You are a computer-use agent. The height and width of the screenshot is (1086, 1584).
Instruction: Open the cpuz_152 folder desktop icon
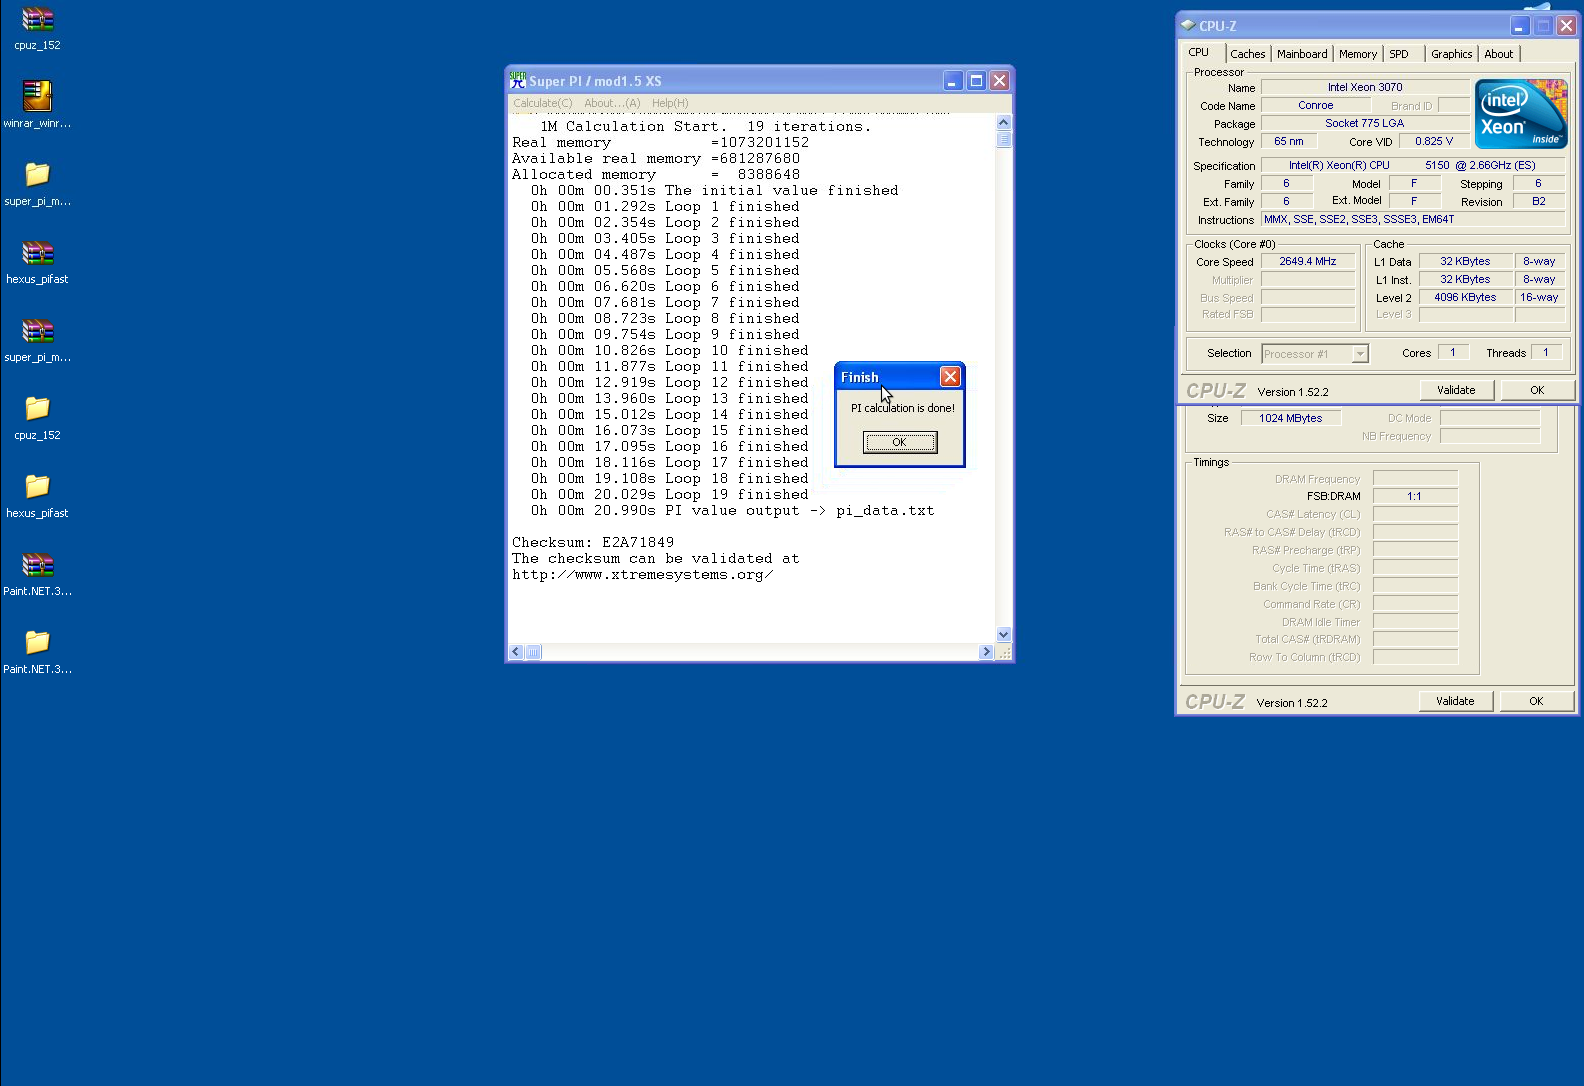tap(37, 408)
